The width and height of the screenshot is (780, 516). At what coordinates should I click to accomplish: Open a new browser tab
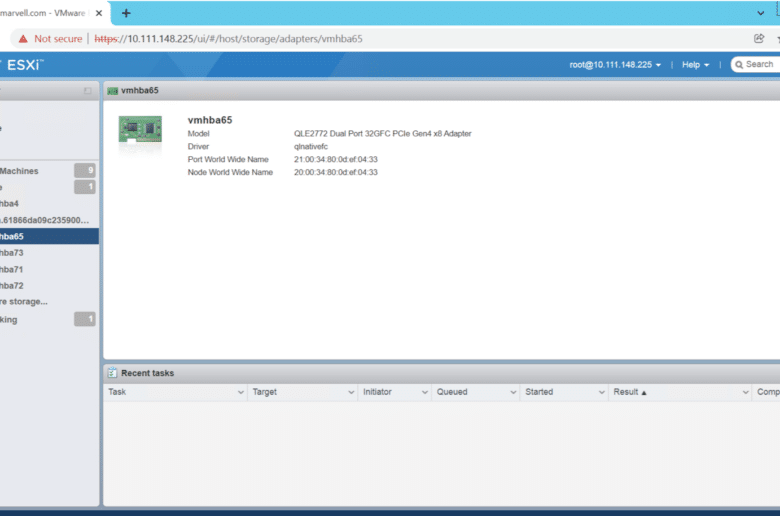(x=126, y=13)
